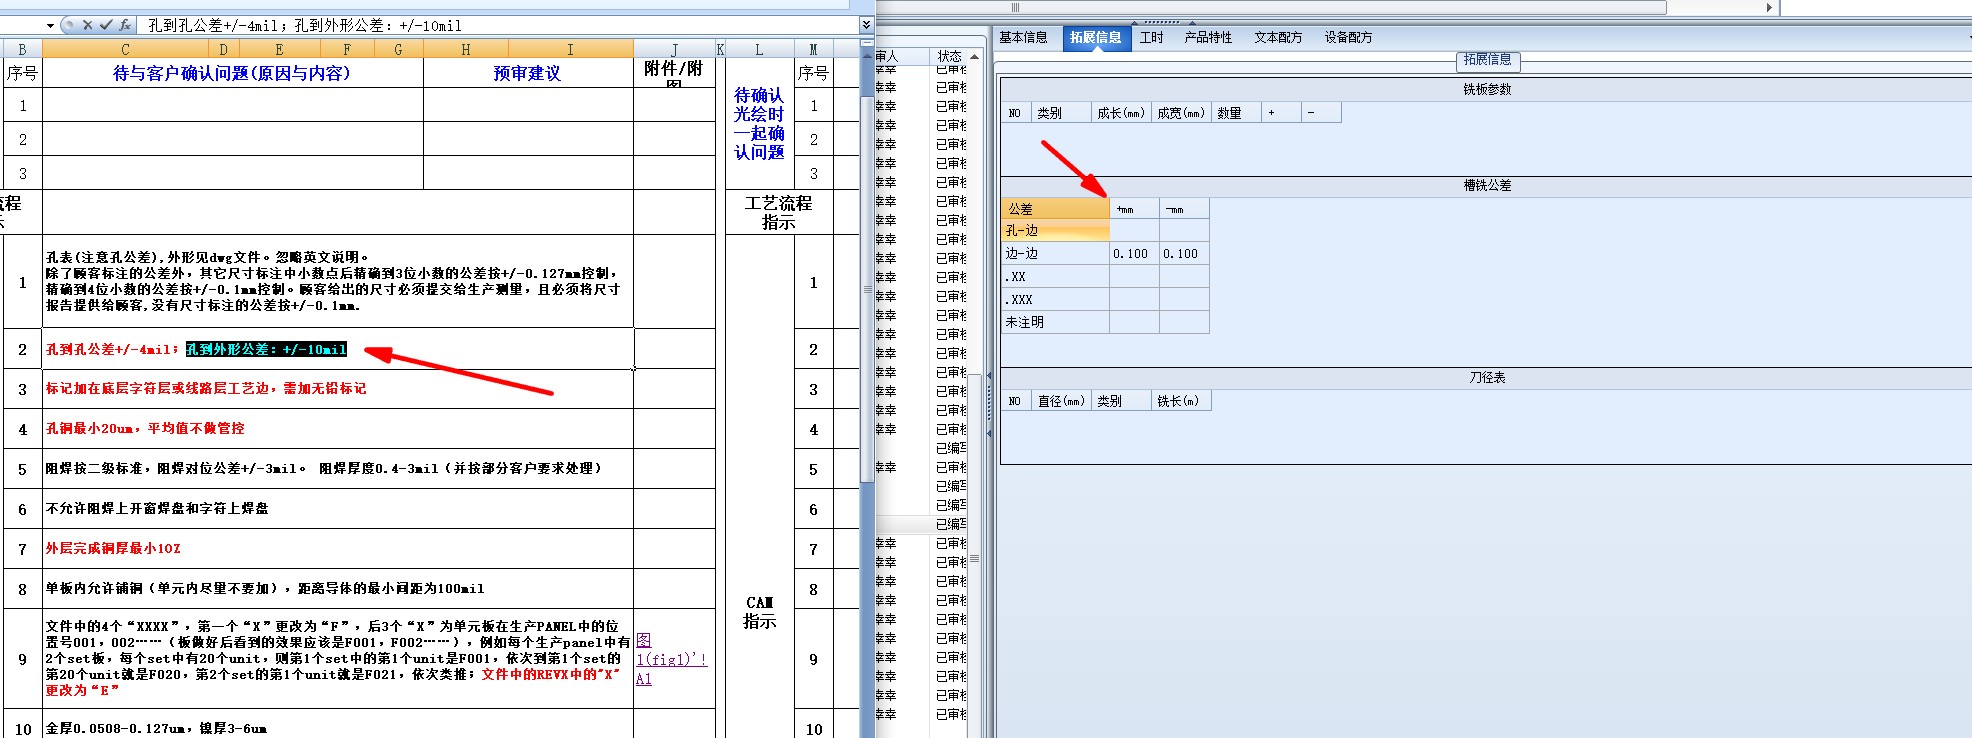Screen dimensions: 1972x738
Task: Click the 铣长(m) column header
Action: point(1181,401)
